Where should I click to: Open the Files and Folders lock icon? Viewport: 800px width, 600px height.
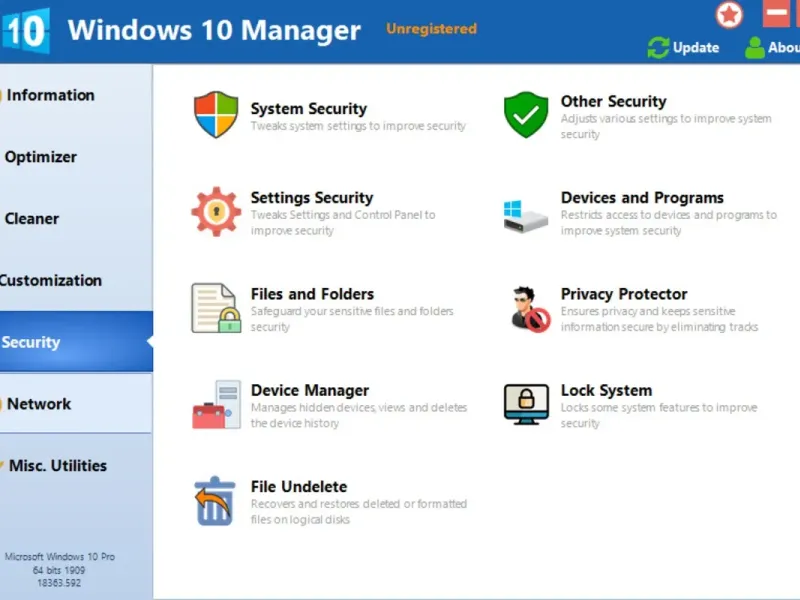pyautogui.click(x=216, y=308)
